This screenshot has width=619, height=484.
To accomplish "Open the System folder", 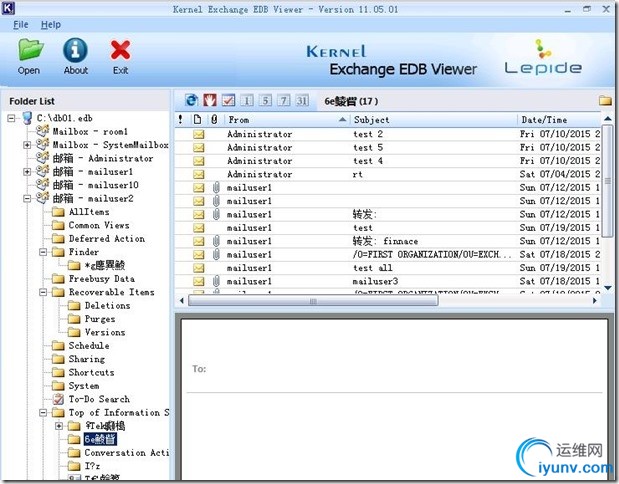I will pyautogui.click(x=84, y=386).
